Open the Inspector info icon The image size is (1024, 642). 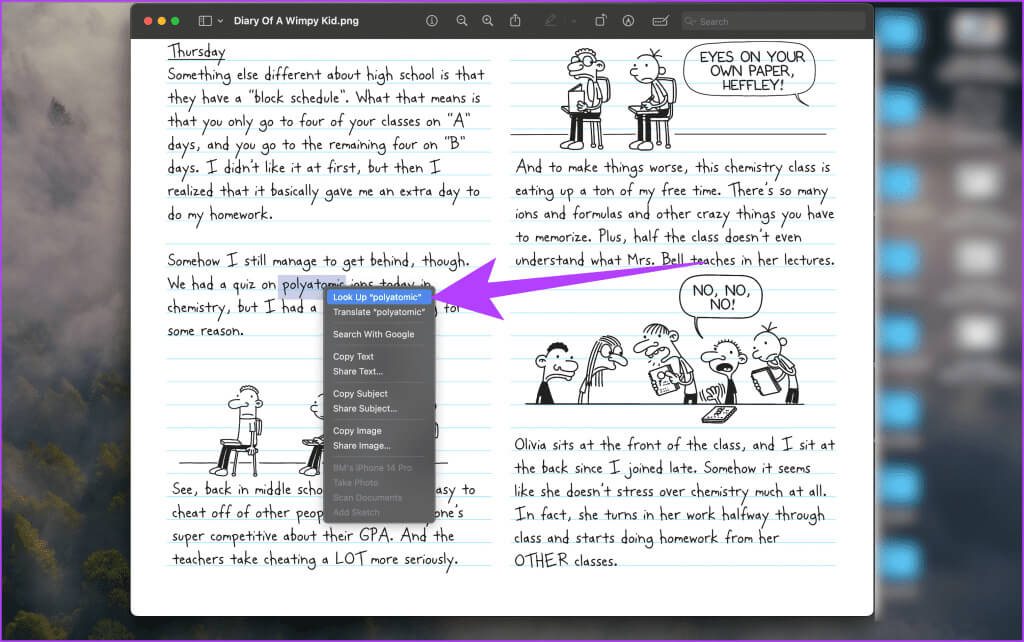[432, 21]
